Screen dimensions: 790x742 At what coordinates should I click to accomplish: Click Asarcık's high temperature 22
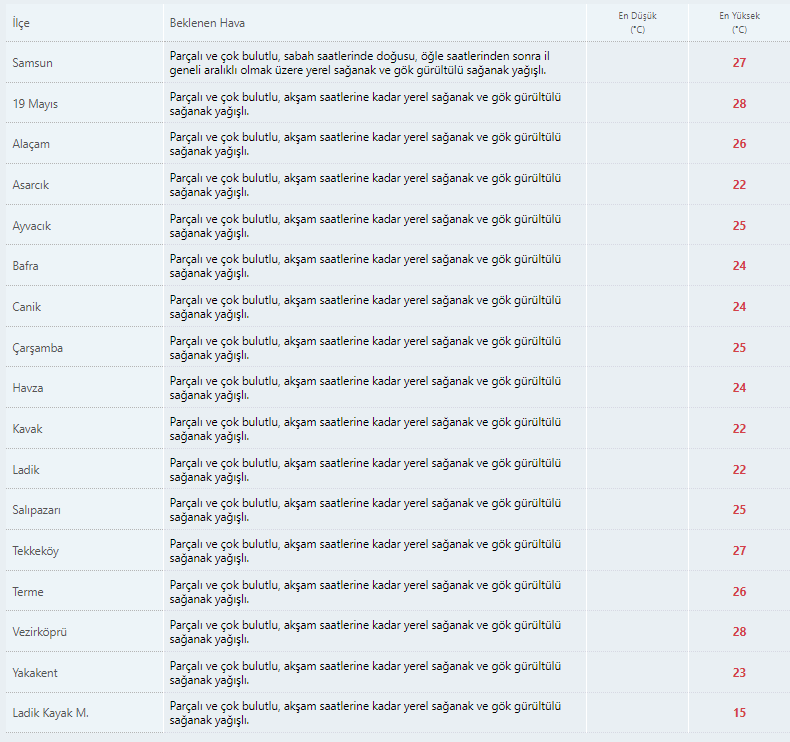[x=739, y=185]
